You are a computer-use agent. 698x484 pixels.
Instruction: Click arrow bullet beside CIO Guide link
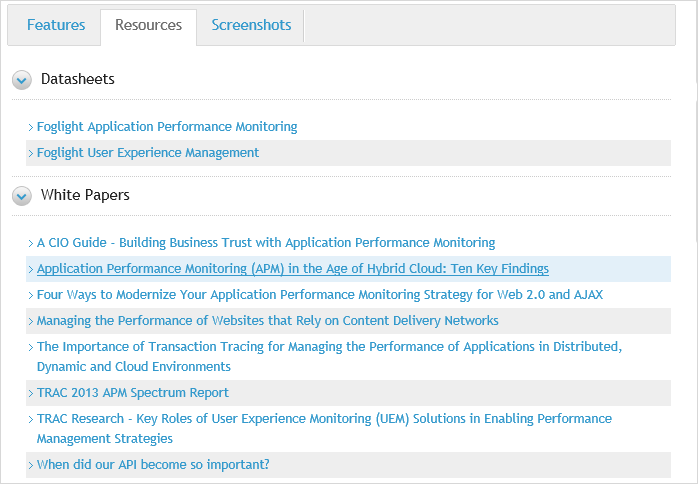pos(31,244)
